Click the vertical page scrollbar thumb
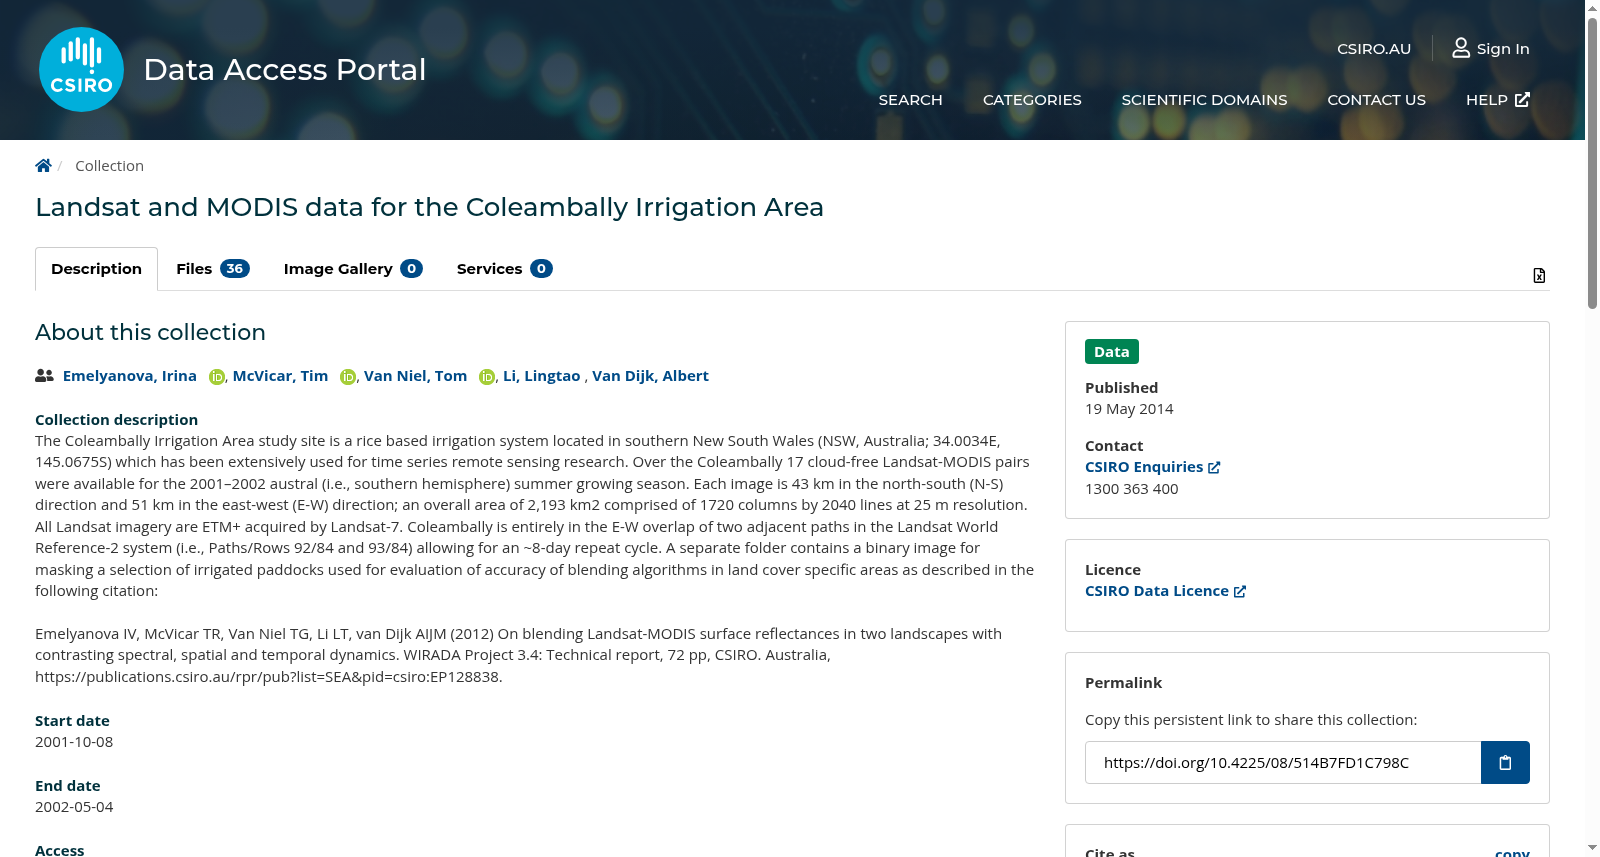Screen dimensions: 1600x857 click(1592, 163)
